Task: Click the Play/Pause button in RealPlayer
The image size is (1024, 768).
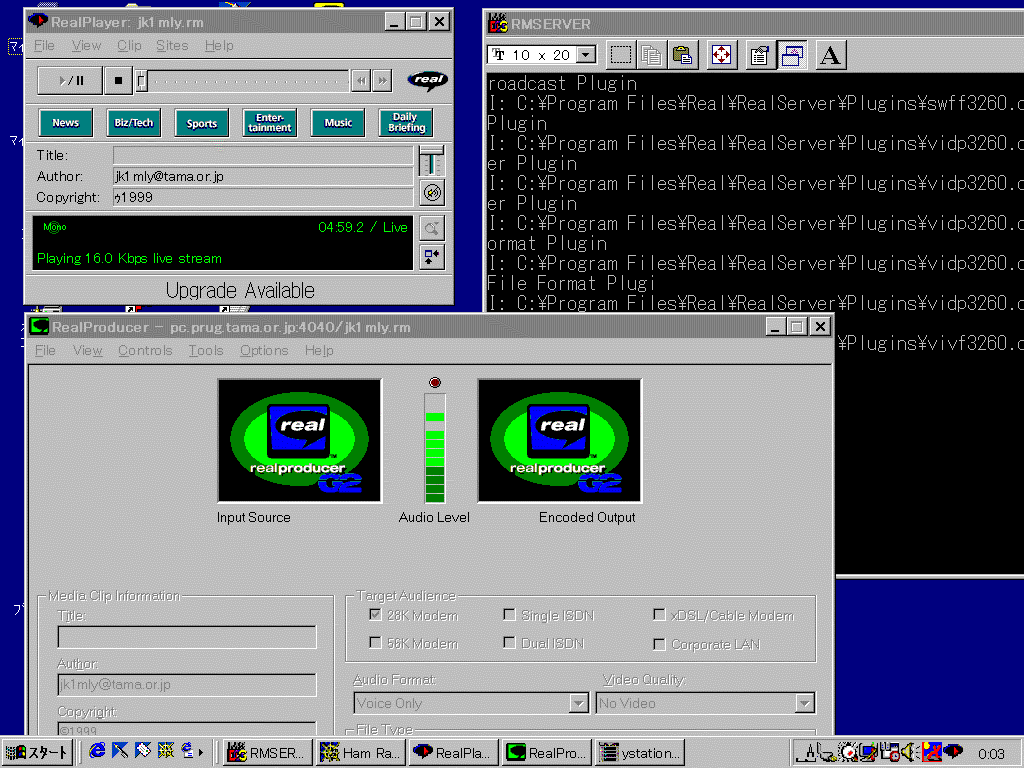Action: point(70,81)
